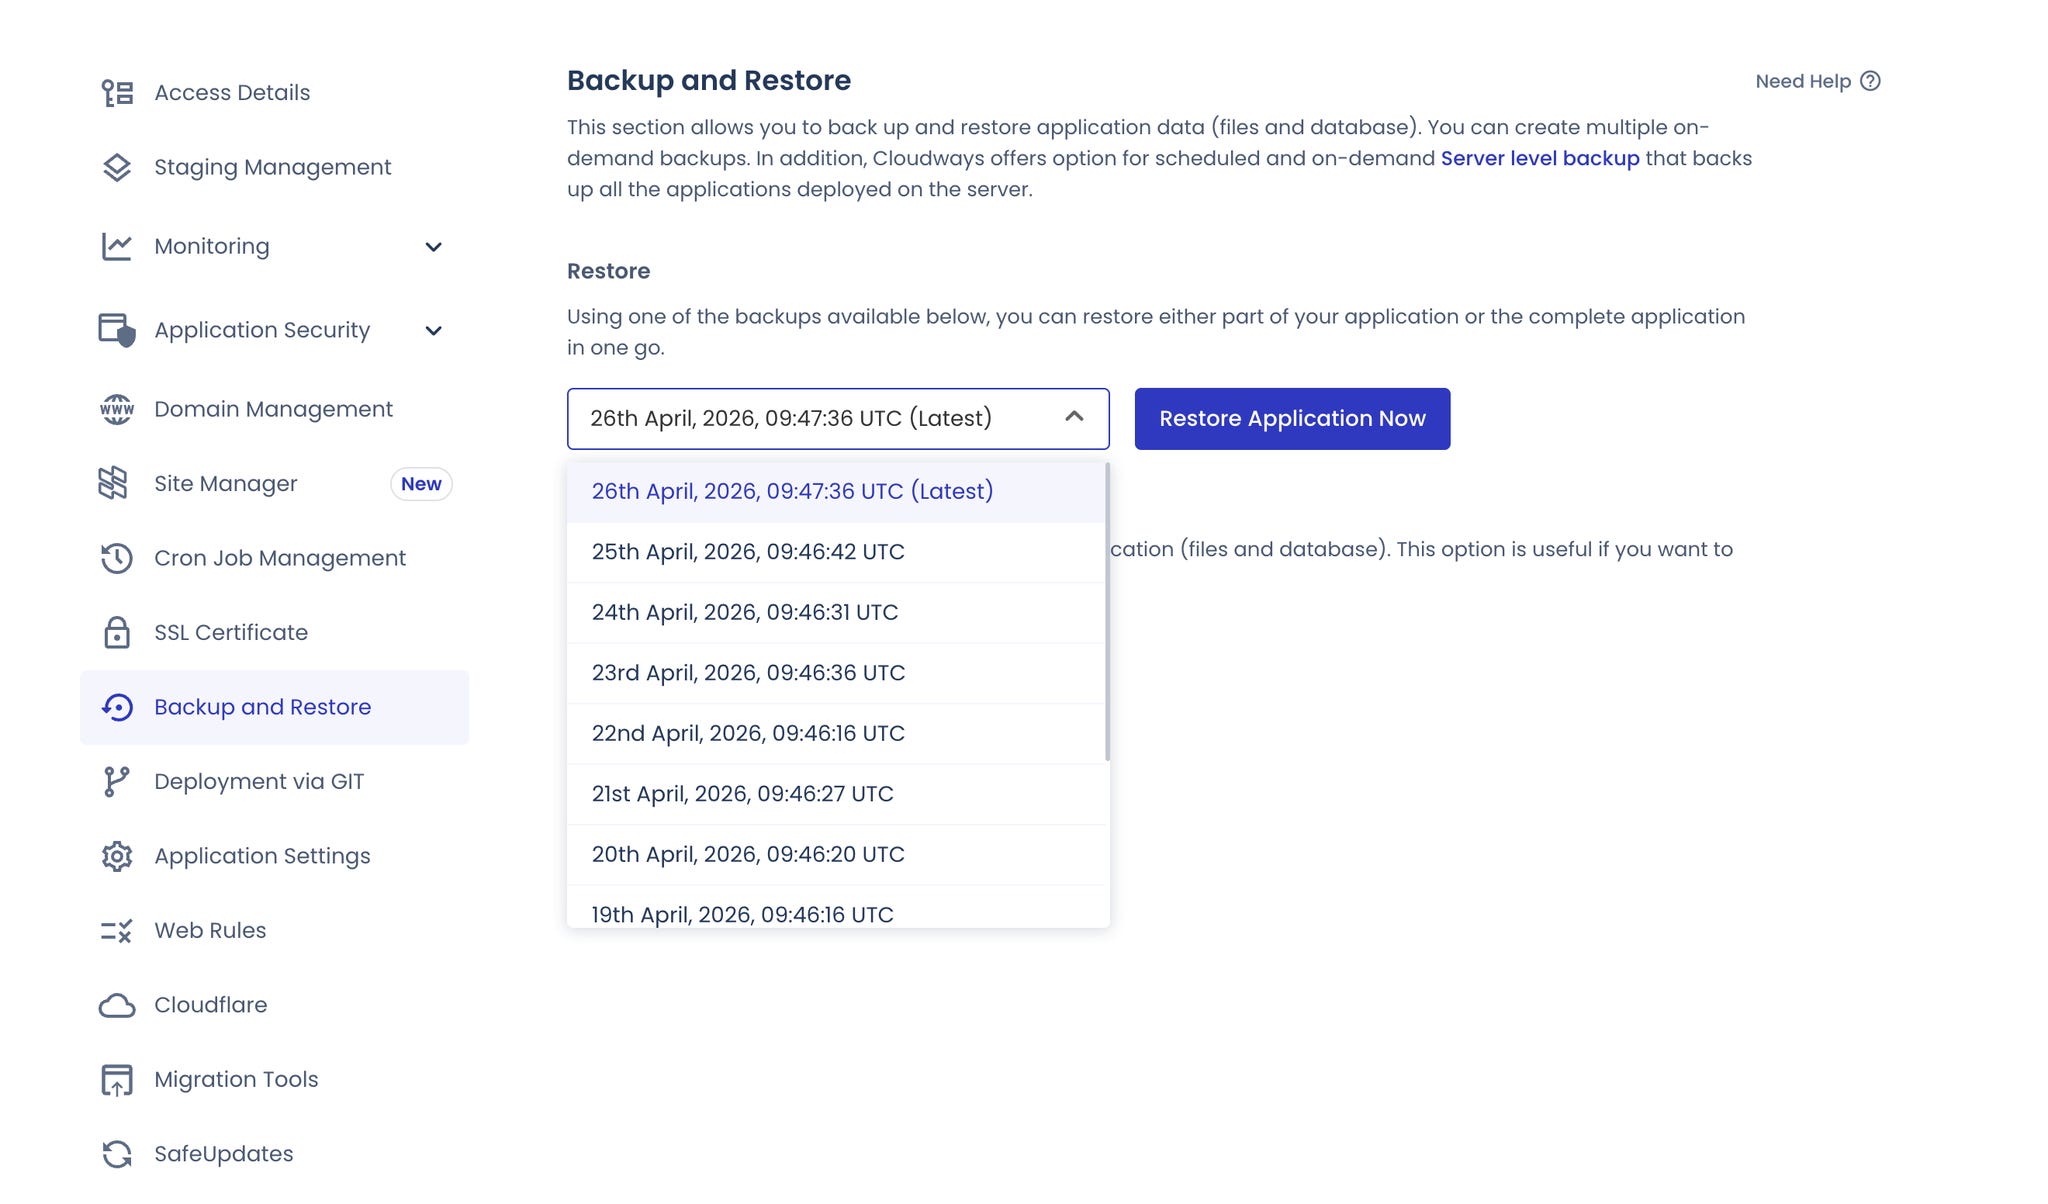
Task: Open the Deployment via GIT branch icon
Action: click(x=117, y=781)
